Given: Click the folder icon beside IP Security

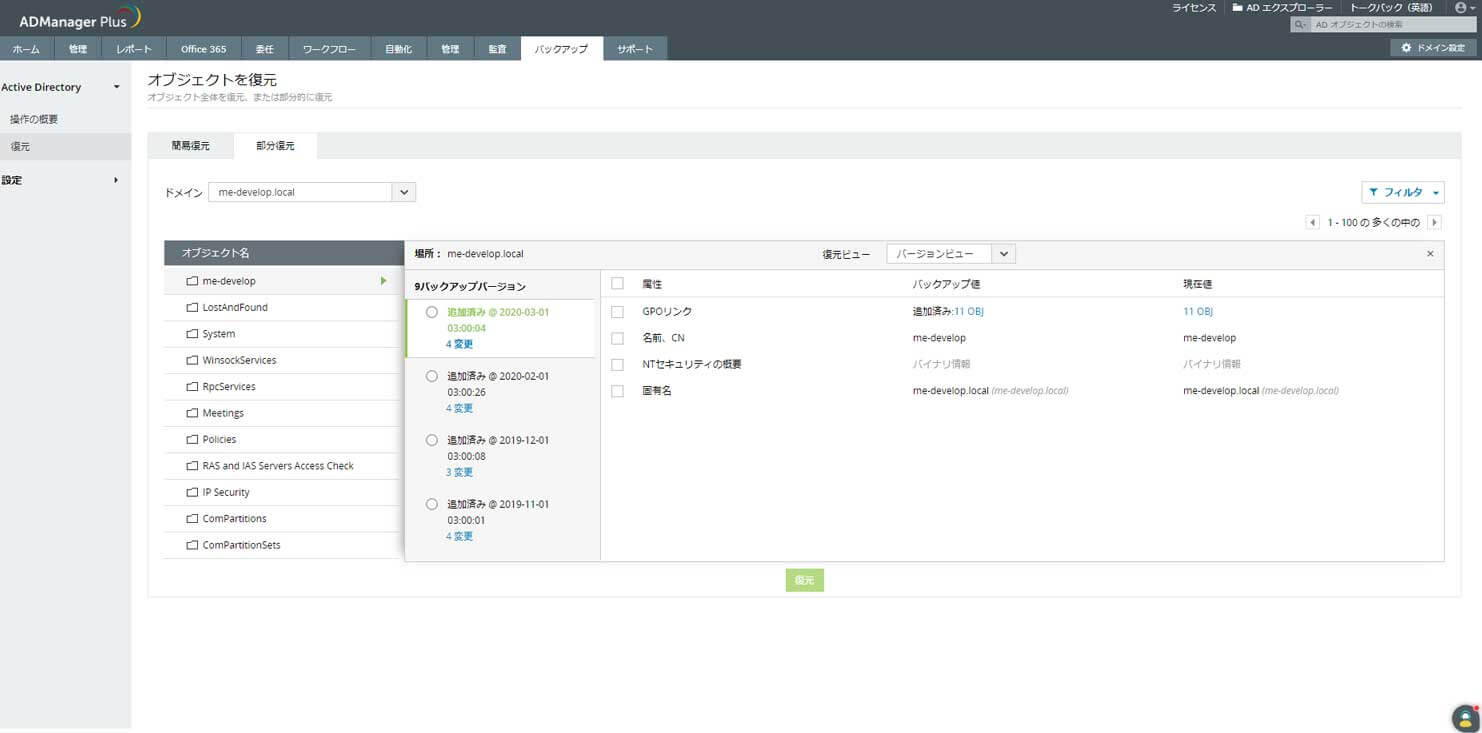Looking at the screenshot, I should tap(192, 492).
